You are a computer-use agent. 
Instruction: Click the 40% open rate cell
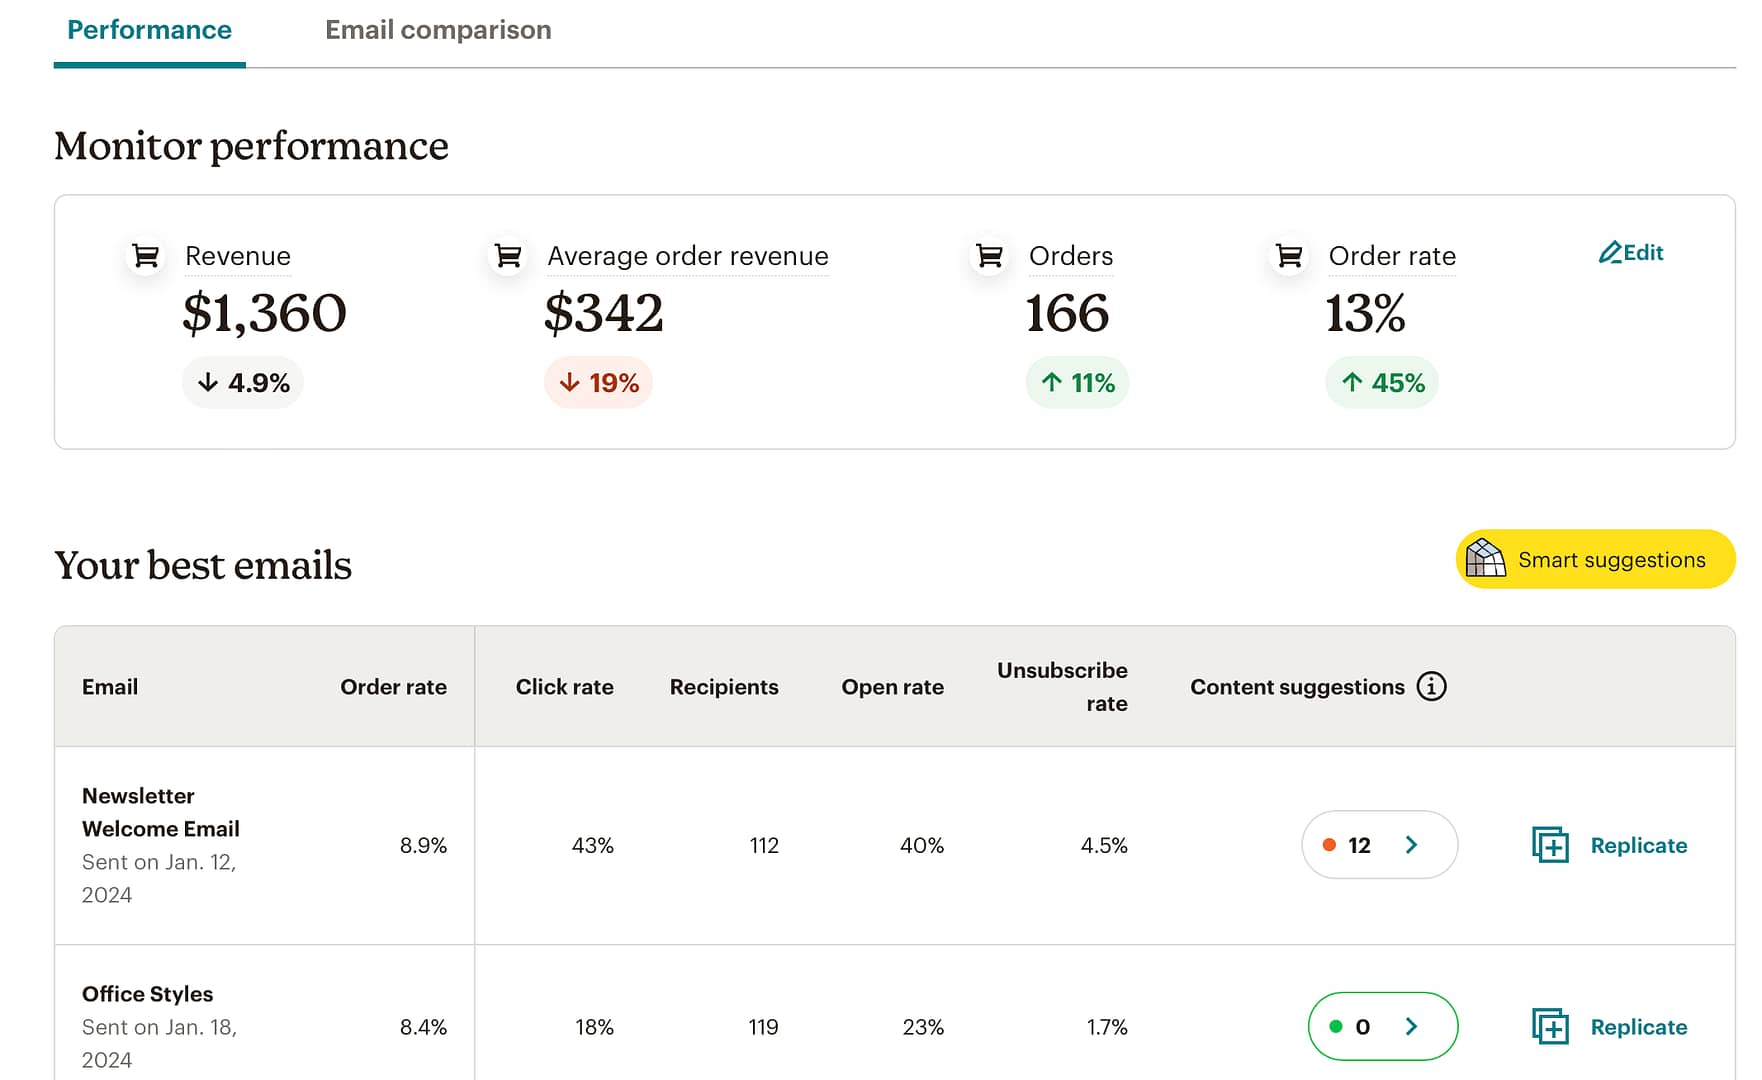pos(921,845)
